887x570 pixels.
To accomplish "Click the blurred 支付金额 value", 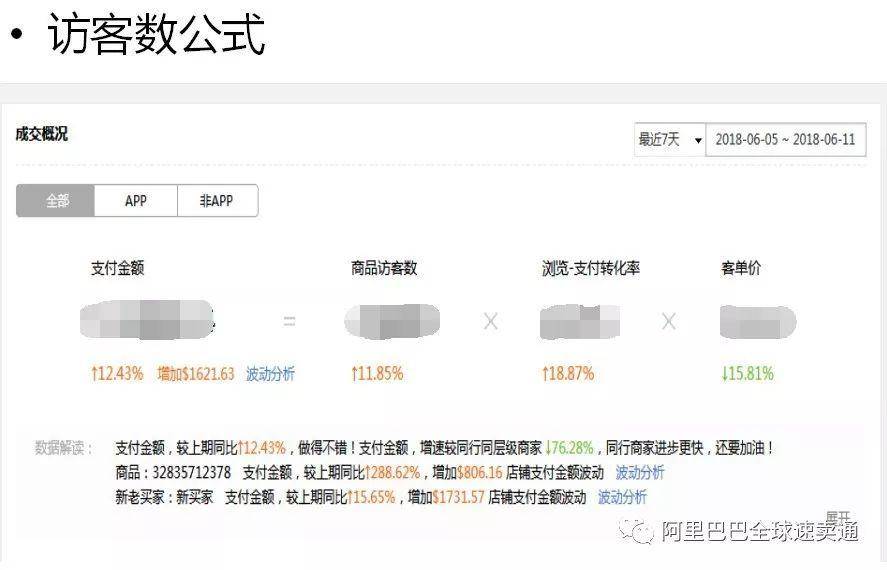I will 147,320.
